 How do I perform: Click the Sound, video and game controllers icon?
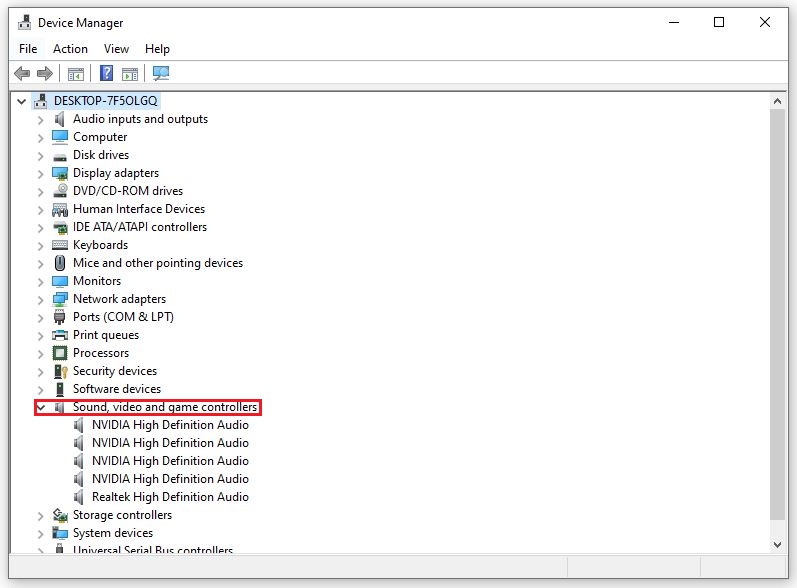(x=60, y=407)
